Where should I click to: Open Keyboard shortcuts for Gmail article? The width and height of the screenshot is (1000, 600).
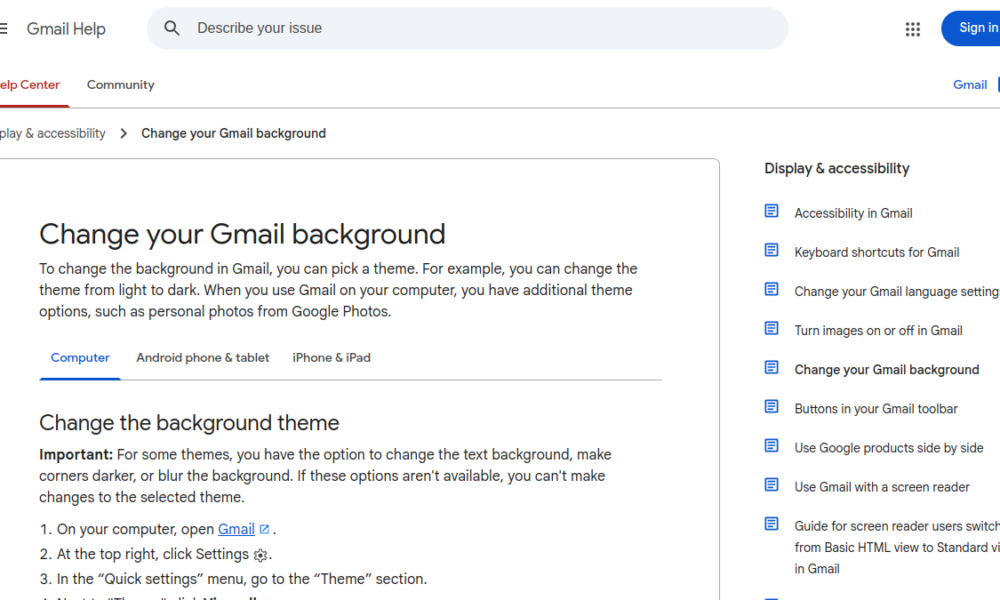[x=877, y=252]
